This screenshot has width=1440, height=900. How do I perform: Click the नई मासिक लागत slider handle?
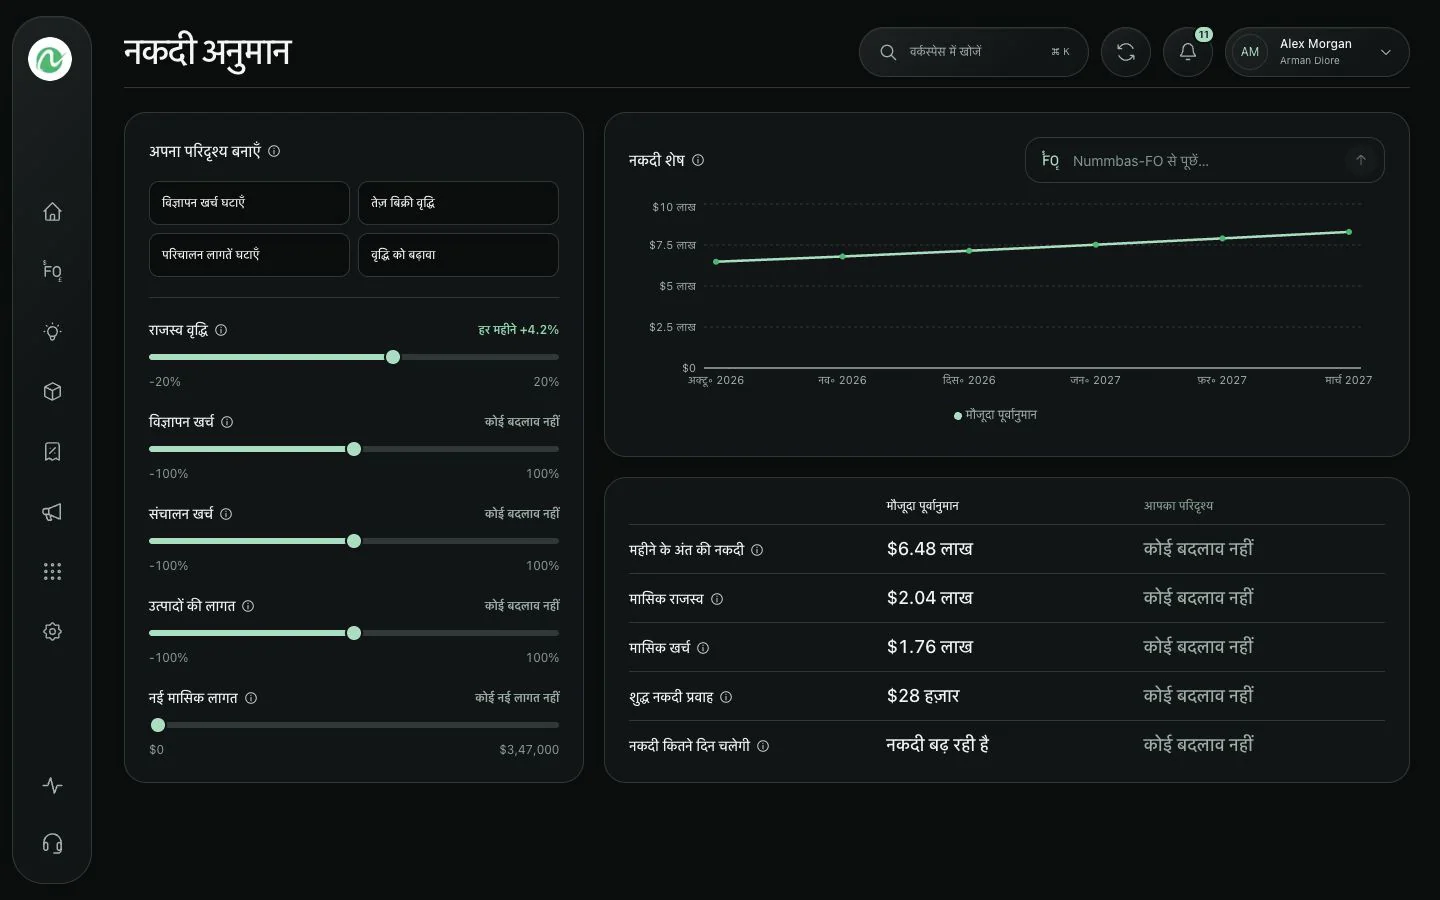pyautogui.click(x=158, y=725)
